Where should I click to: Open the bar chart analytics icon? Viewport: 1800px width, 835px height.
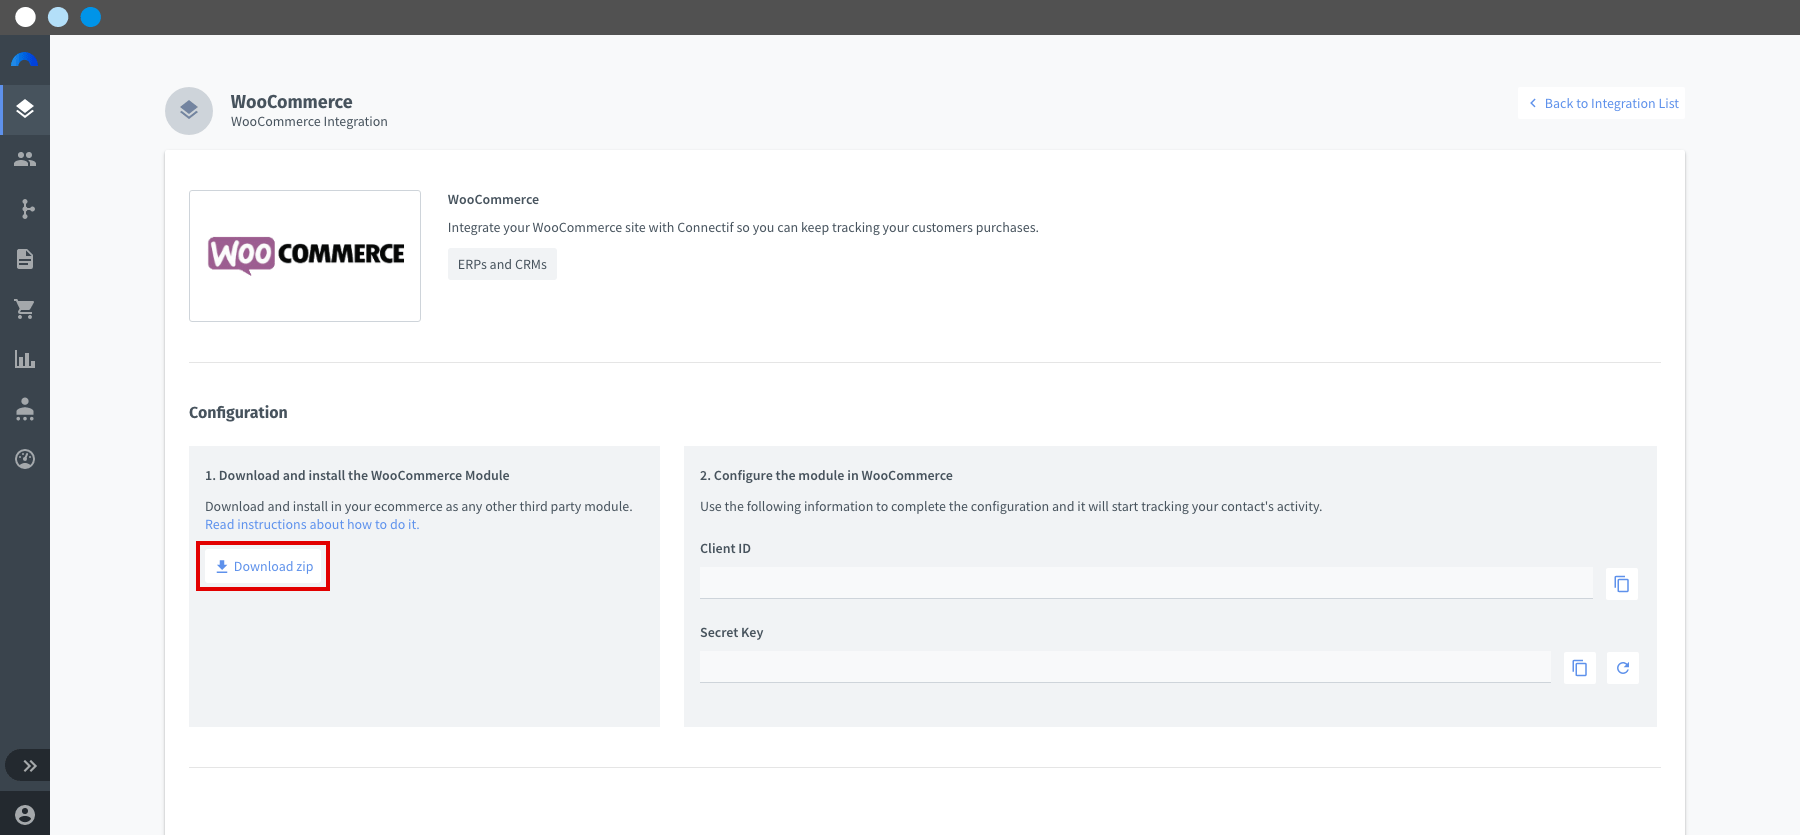(x=25, y=359)
